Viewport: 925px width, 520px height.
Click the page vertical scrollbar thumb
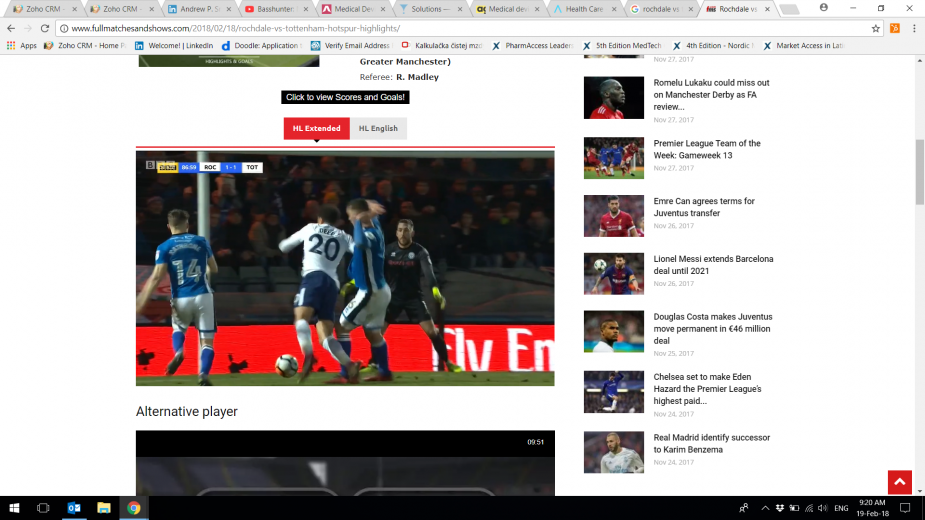point(919,170)
